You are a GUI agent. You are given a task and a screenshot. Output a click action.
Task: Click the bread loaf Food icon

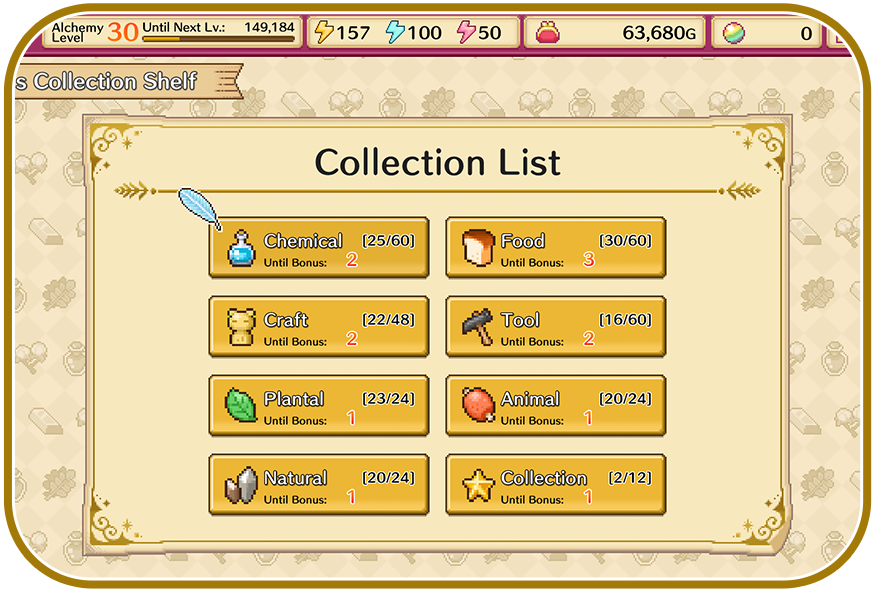[x=478, y=247]
